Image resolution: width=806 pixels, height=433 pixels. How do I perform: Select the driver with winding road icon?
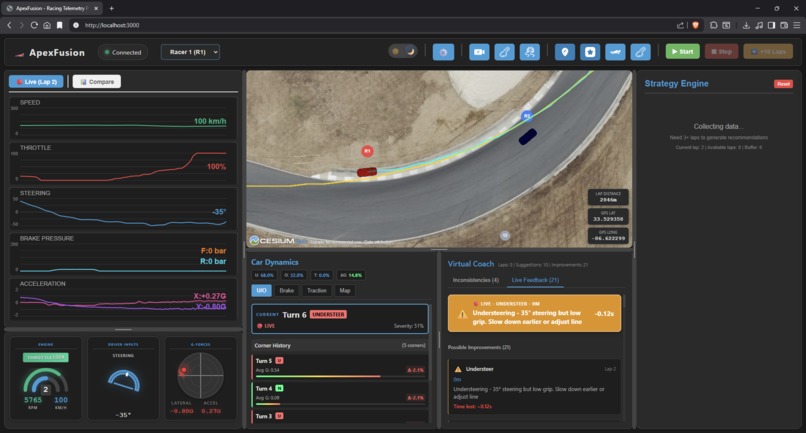pos(529,52)
